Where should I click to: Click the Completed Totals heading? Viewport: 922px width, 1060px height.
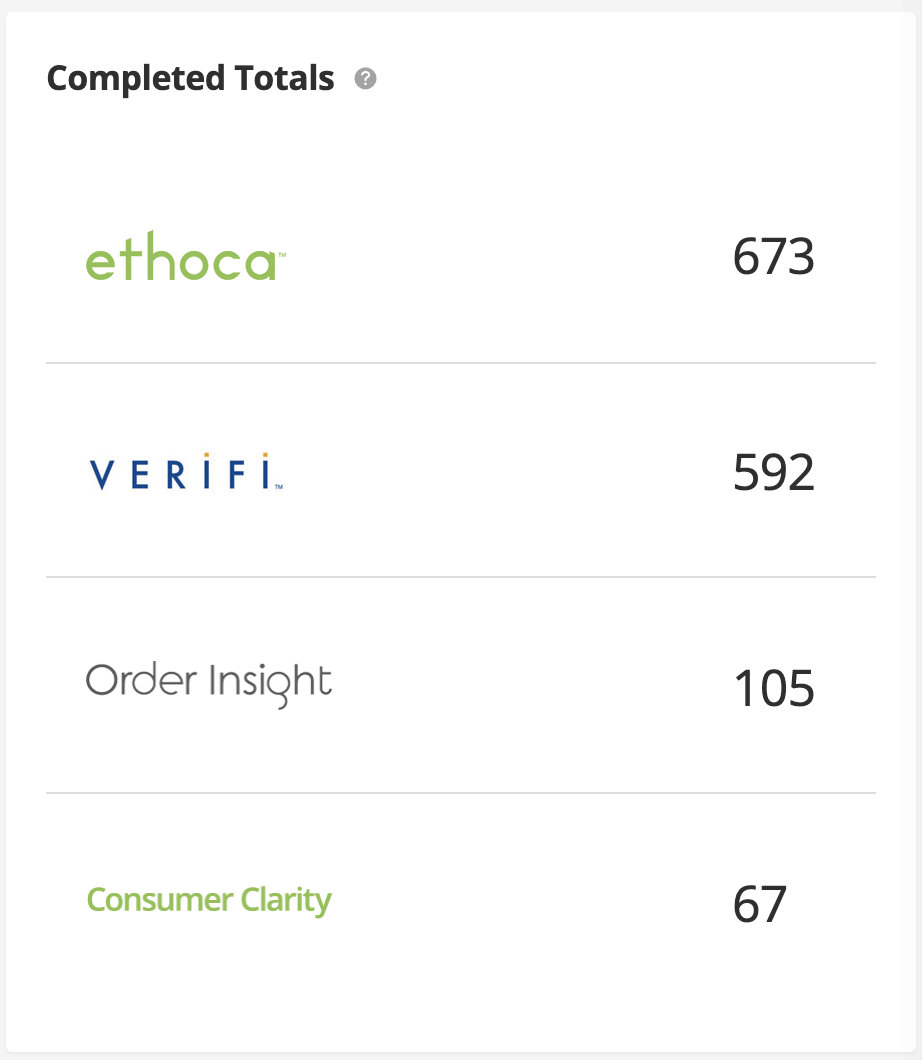click(190, 78)
